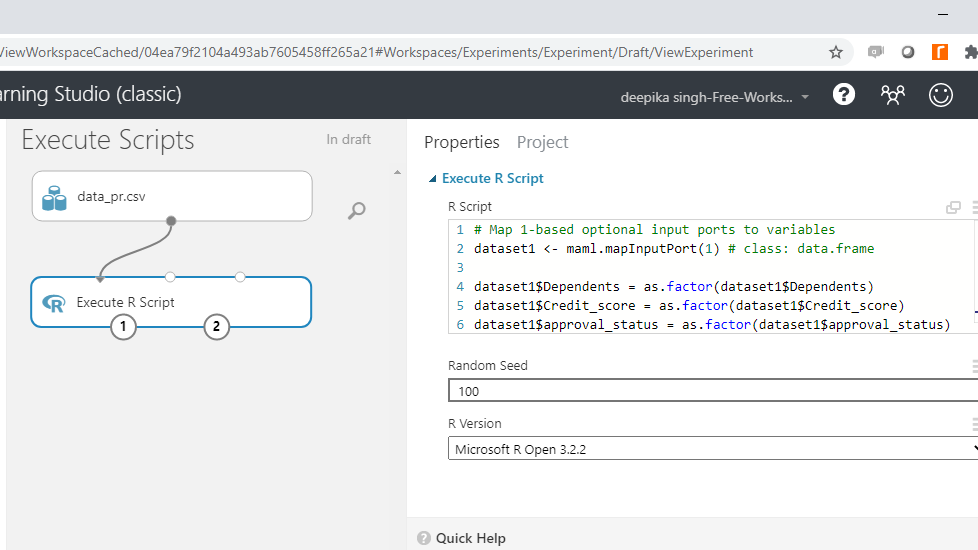Switch to the Project tab

click(x=542, y=142)
